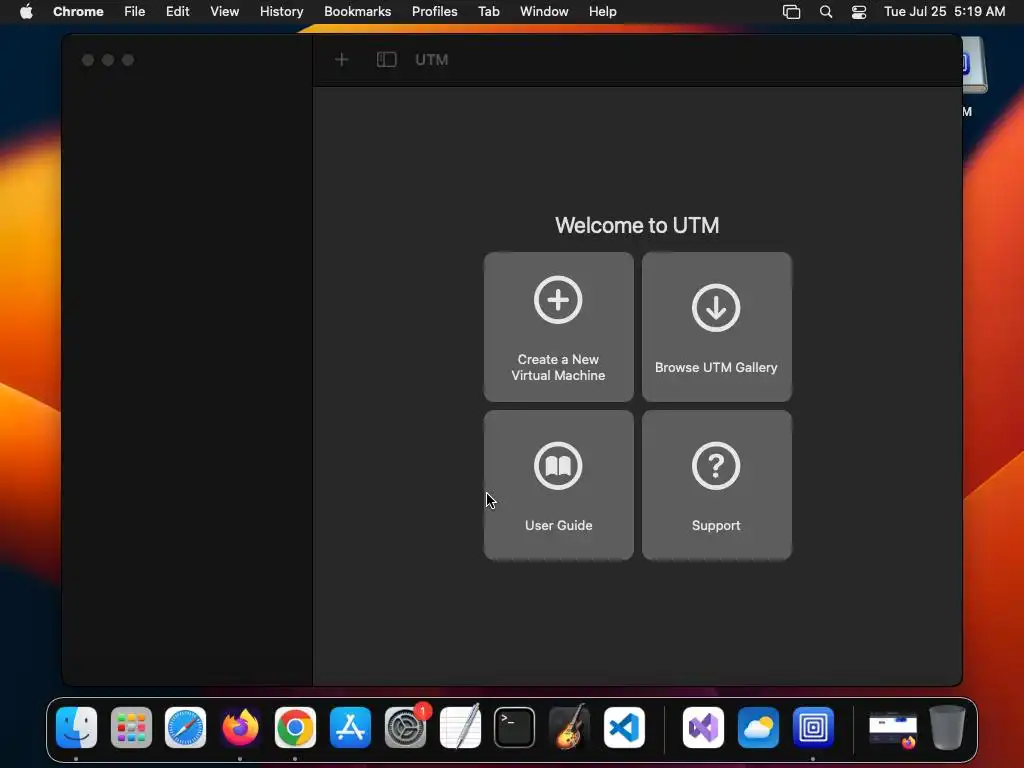
Task: Toggle the sidebar icon in UTM toolbar
Action: tap(387, 60)
